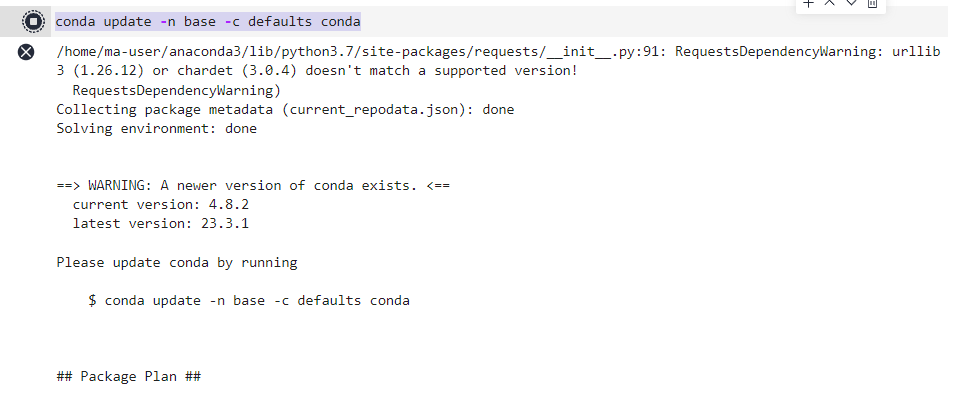Click the blank area right of the cell command
The image size is (955, 403).
(x=600, y=21)
